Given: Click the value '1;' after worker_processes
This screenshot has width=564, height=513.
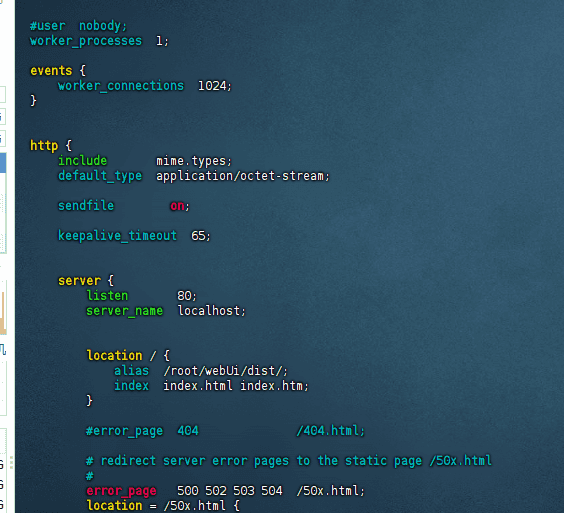Looking at the screenshot, I should point(162,41).
